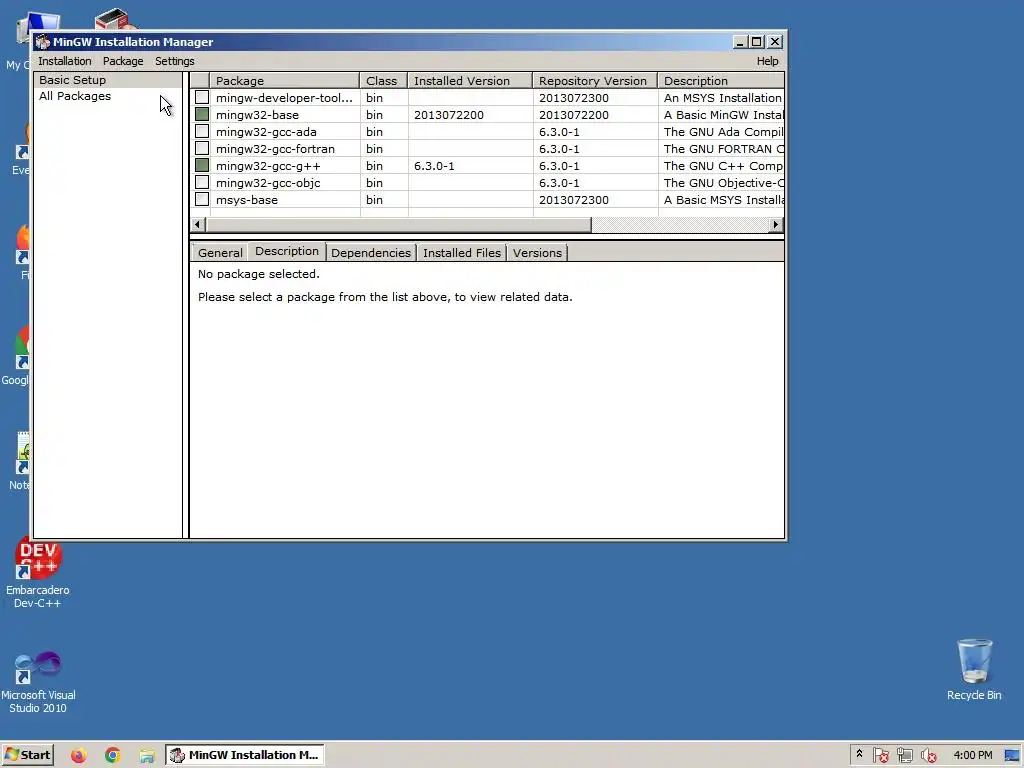The width and height of the screenshot is (1024, 768).
Task: Select the mingw32-gcc-objc package name
Action: click(268, 183)
